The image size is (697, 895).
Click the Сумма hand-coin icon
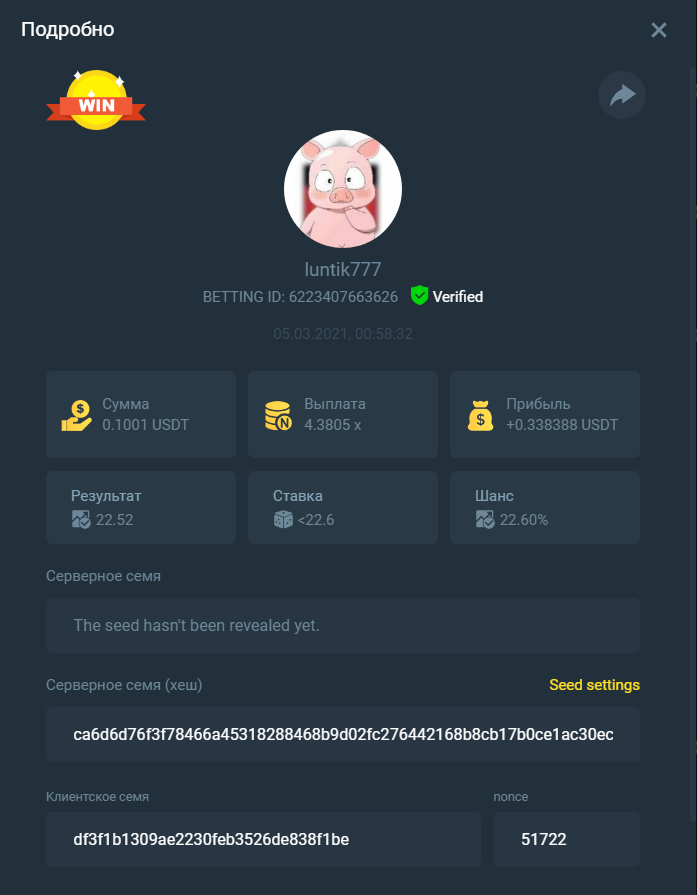pyautogui.click(x=76, y=416)
